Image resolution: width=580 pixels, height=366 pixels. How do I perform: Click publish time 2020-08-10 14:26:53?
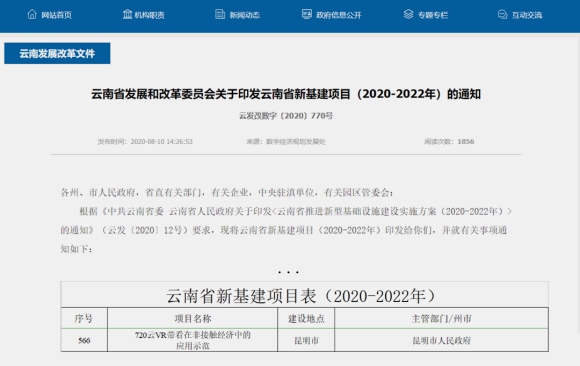pyautogui.click(x=162, y=141)
